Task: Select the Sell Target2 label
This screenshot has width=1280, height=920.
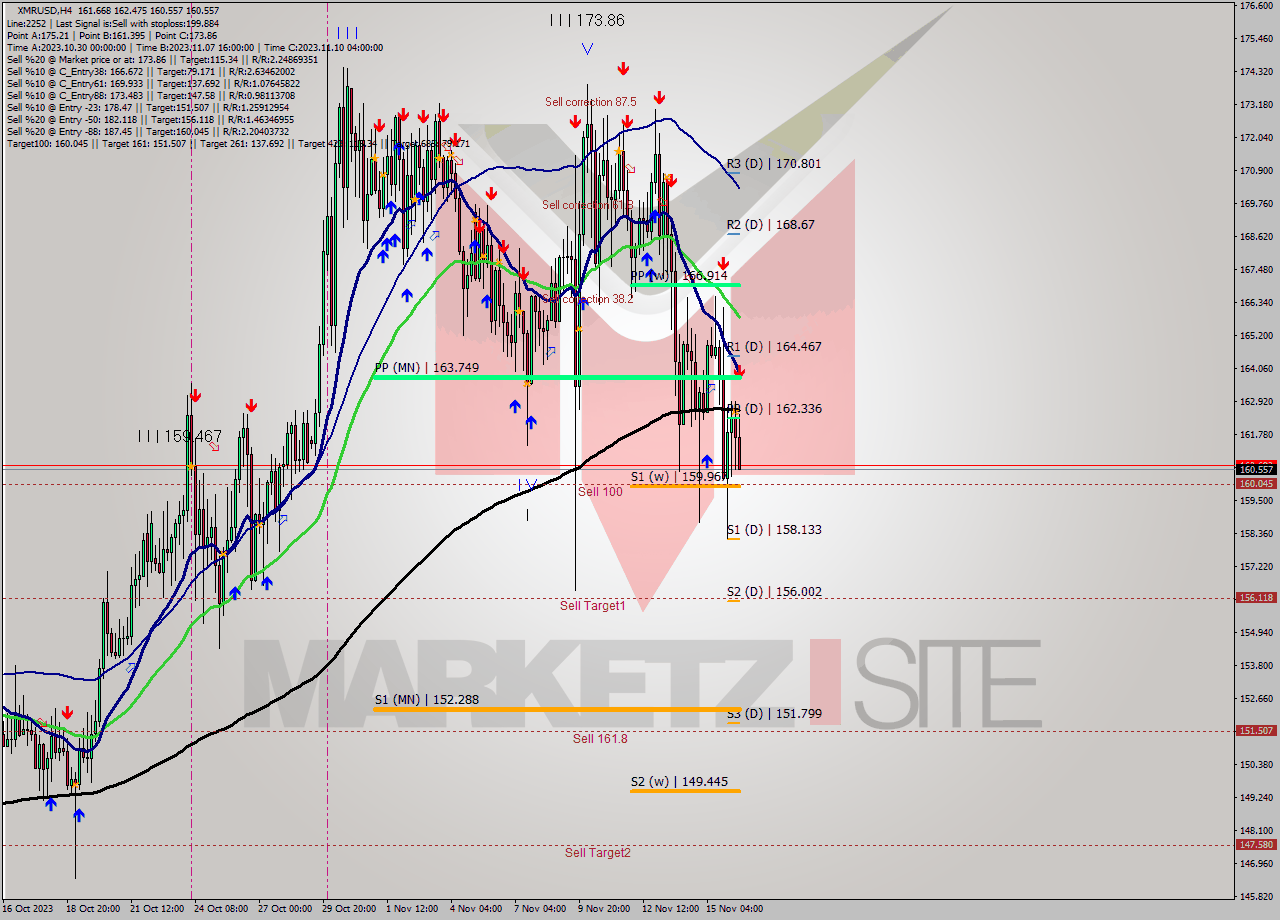Action: click(x=598, y=853)
